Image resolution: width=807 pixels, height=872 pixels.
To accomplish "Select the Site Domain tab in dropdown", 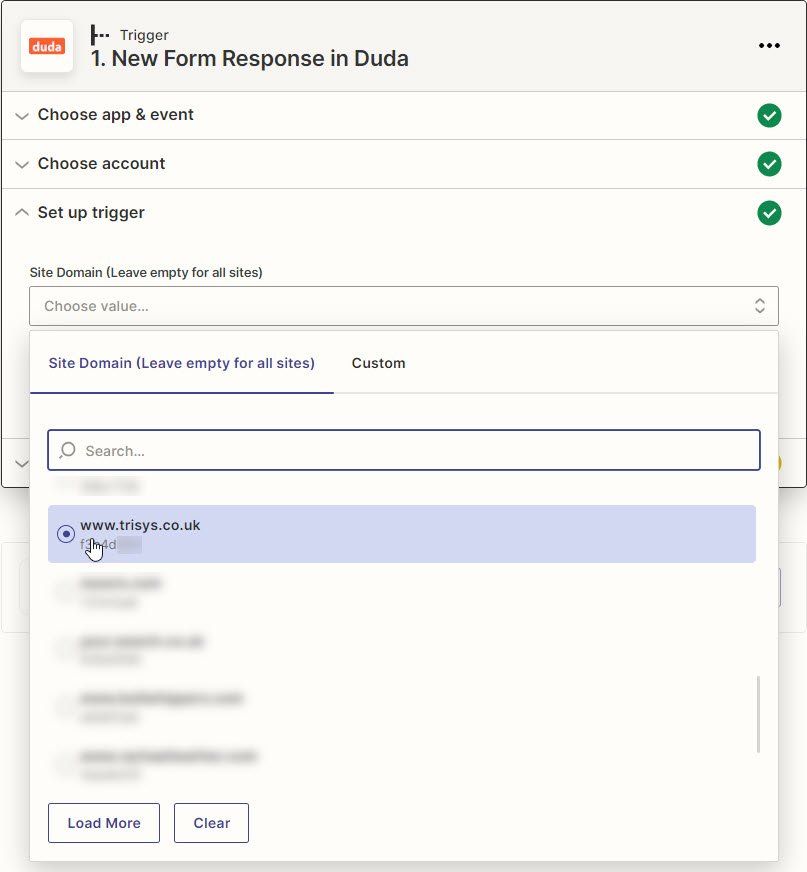I will coord(182,363).
